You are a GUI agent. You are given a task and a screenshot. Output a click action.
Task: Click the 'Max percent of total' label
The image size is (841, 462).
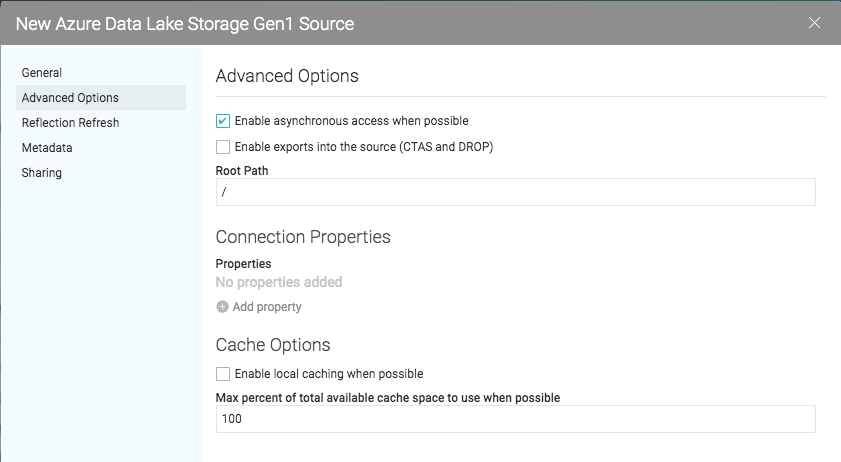click(x=387, y=398)
